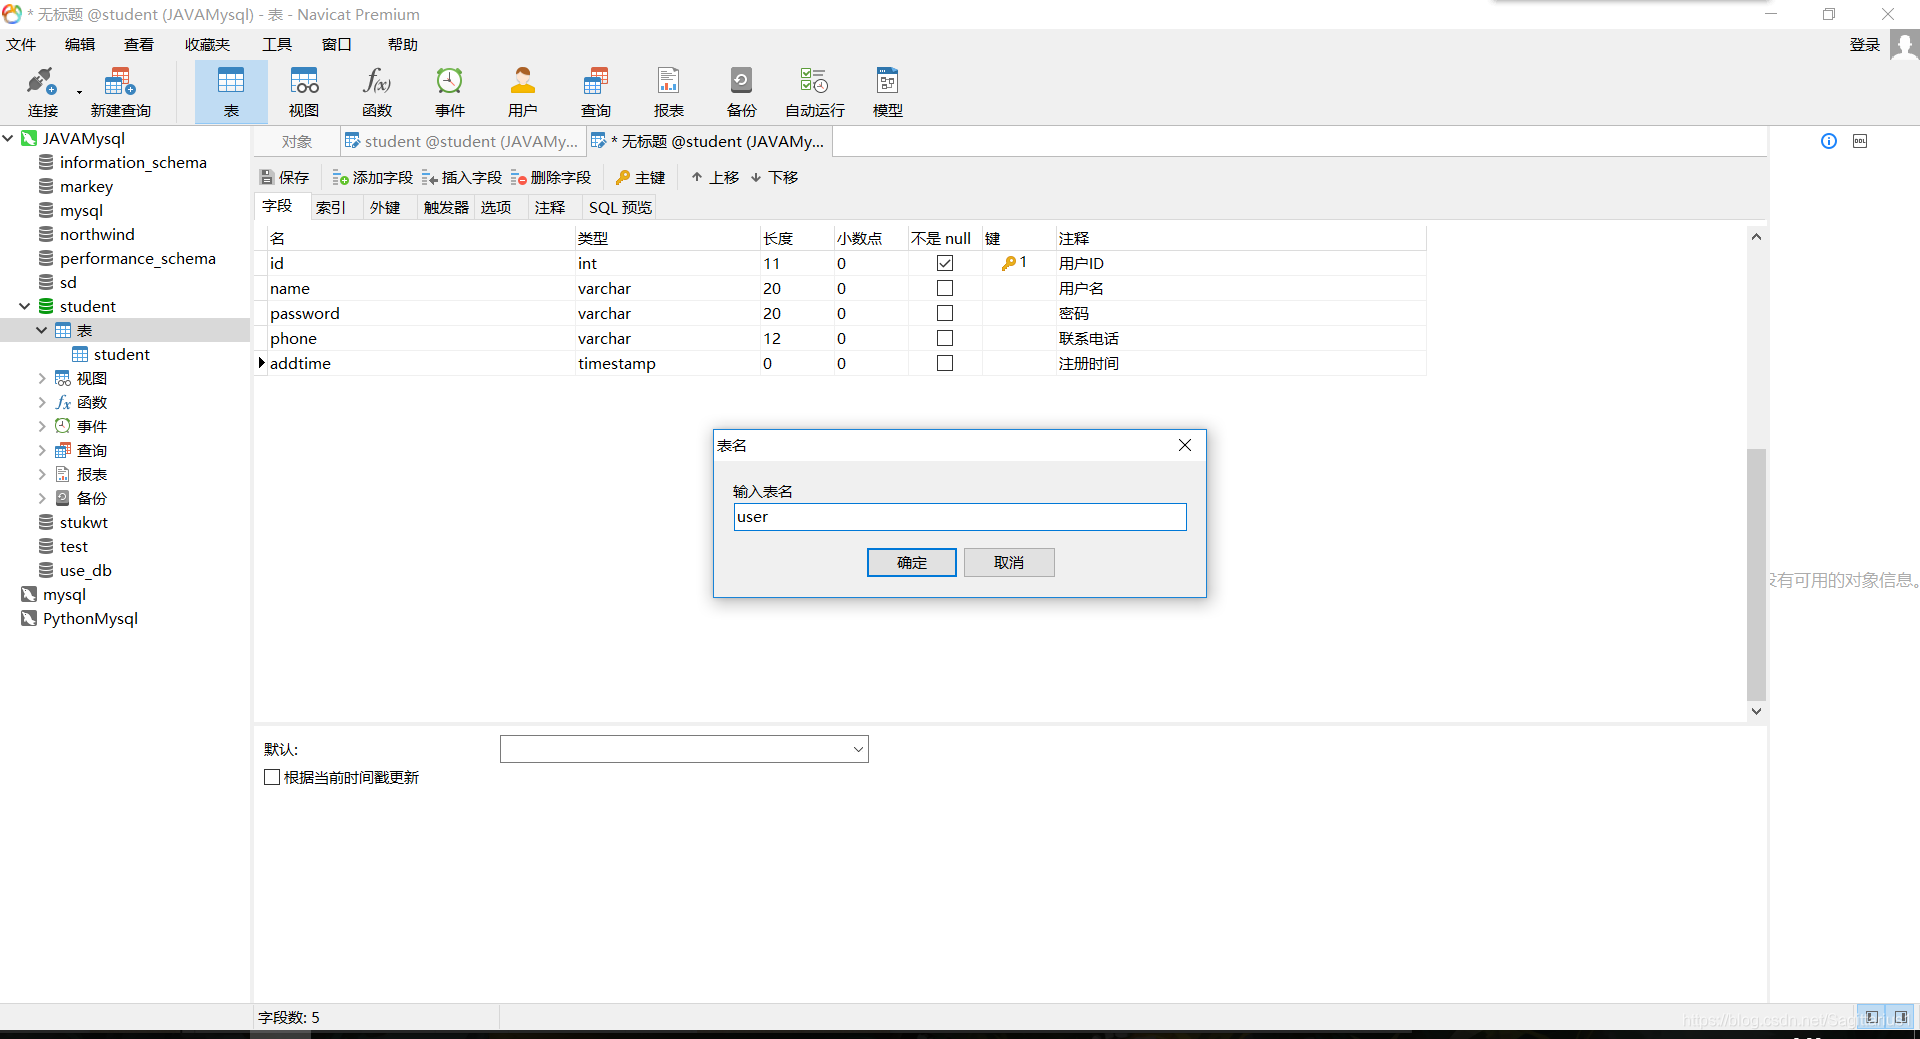The width and height of the screenshot is (1920, 1039).
Task: Open the 用户 users toolbar icon
Action: (523, 92)
